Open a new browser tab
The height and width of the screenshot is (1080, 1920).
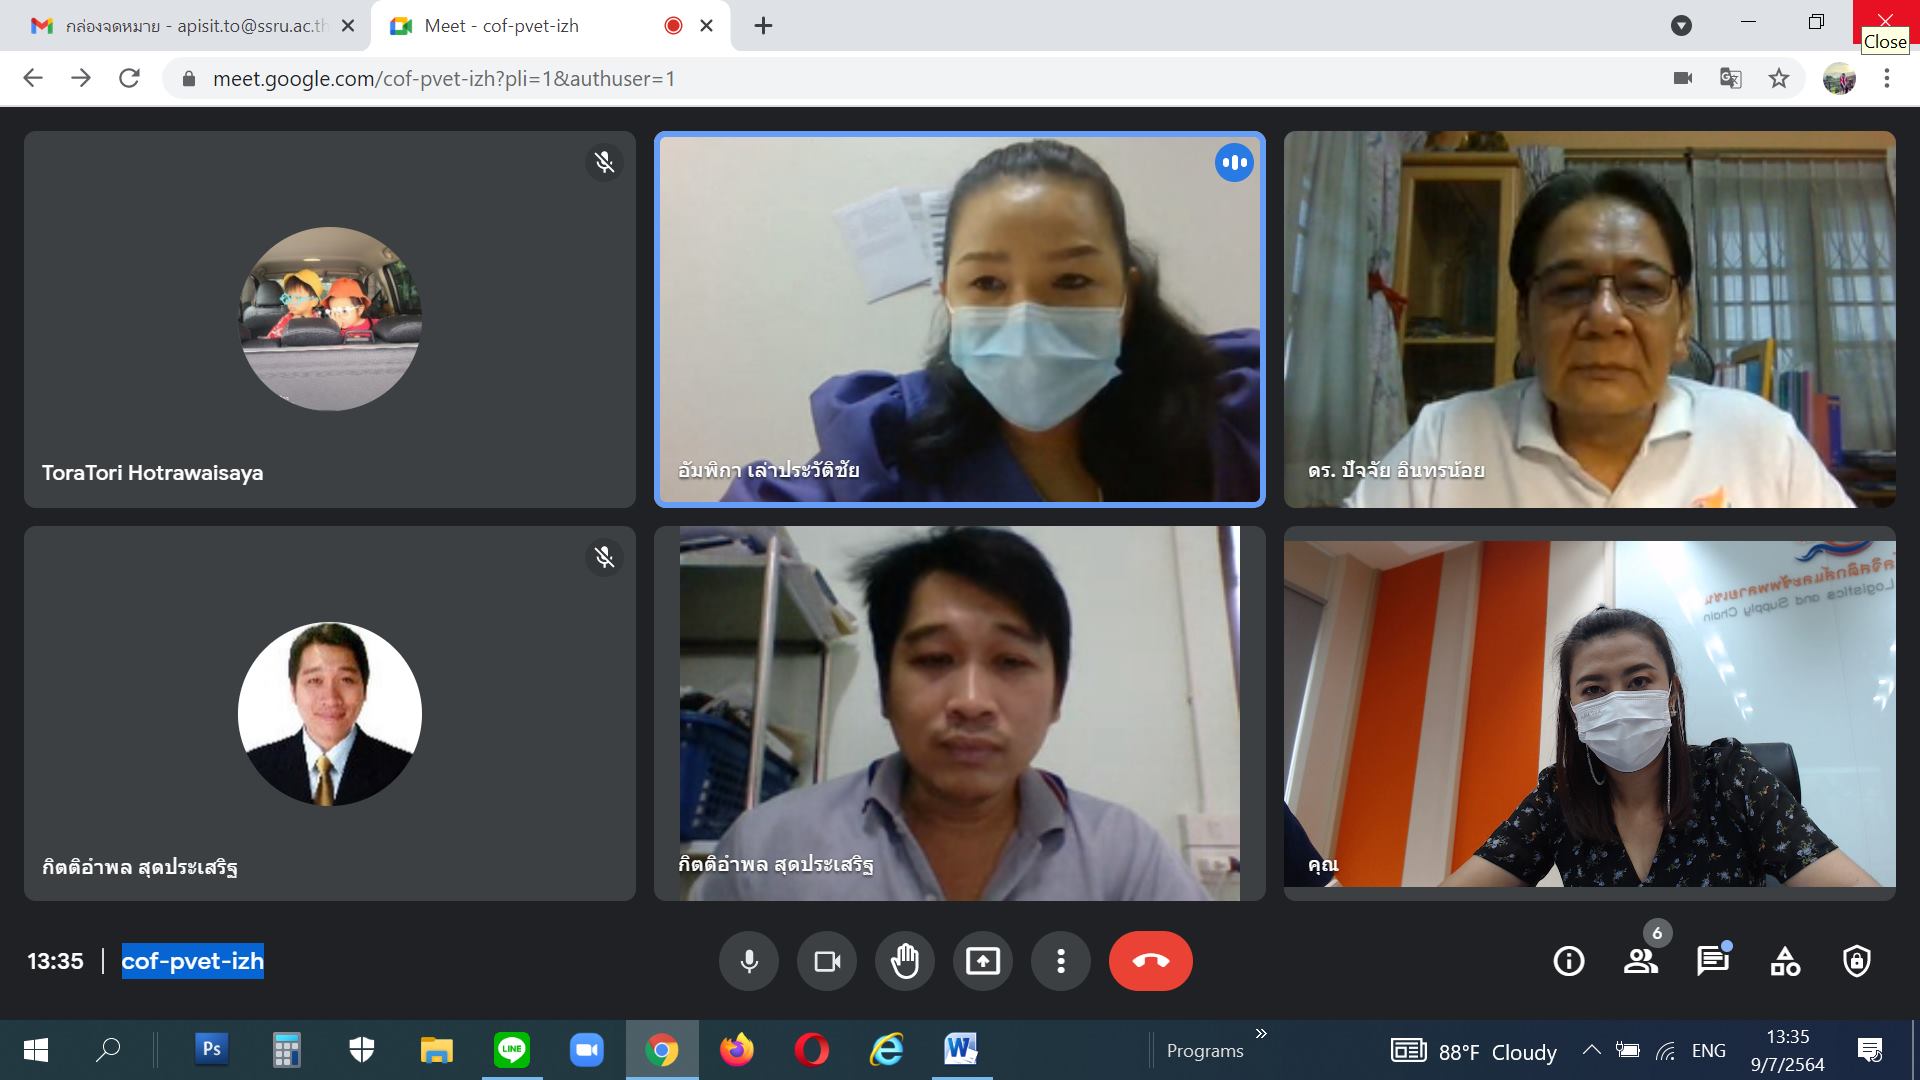pos(763,26)
